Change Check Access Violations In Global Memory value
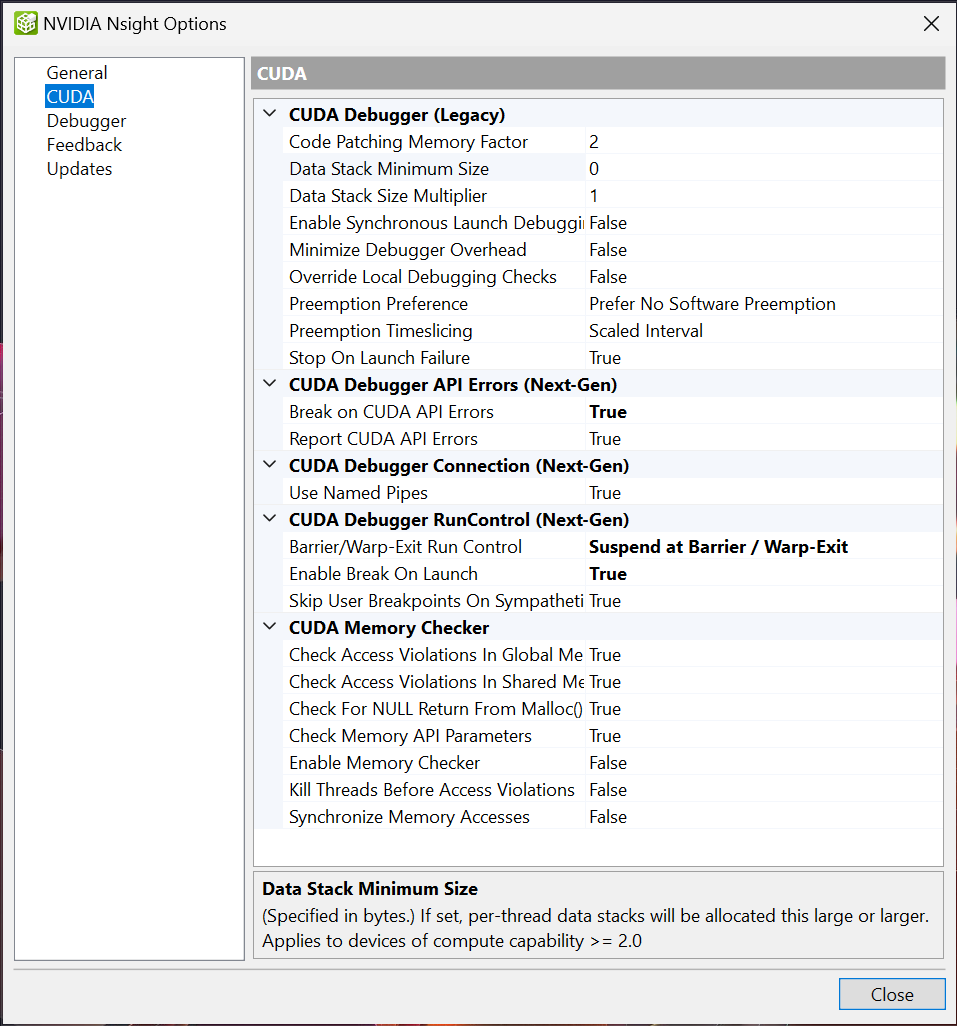Screen dimensions: 957x1026 [x=763, y=654]
